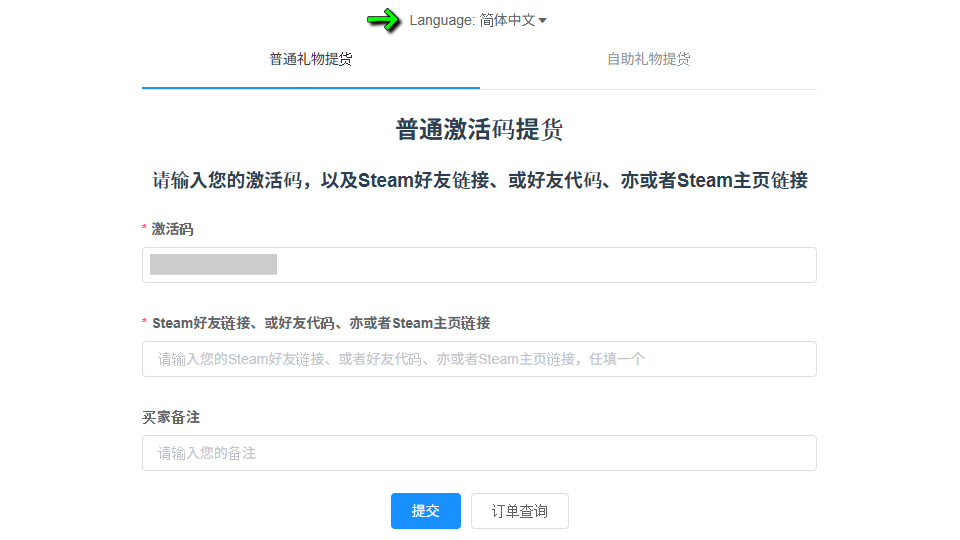
Task: Switch to the 自助礼物提货 tab
Action: pyautogui.click(x=648, y=59)
